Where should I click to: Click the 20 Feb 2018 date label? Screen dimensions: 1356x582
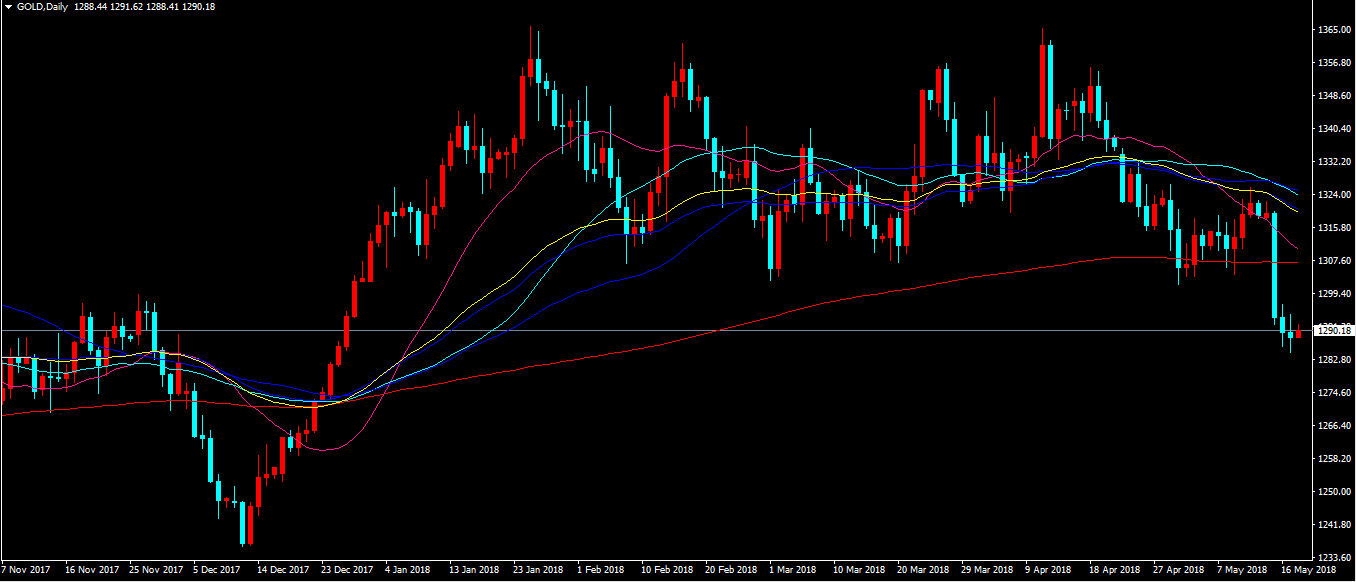731,570
